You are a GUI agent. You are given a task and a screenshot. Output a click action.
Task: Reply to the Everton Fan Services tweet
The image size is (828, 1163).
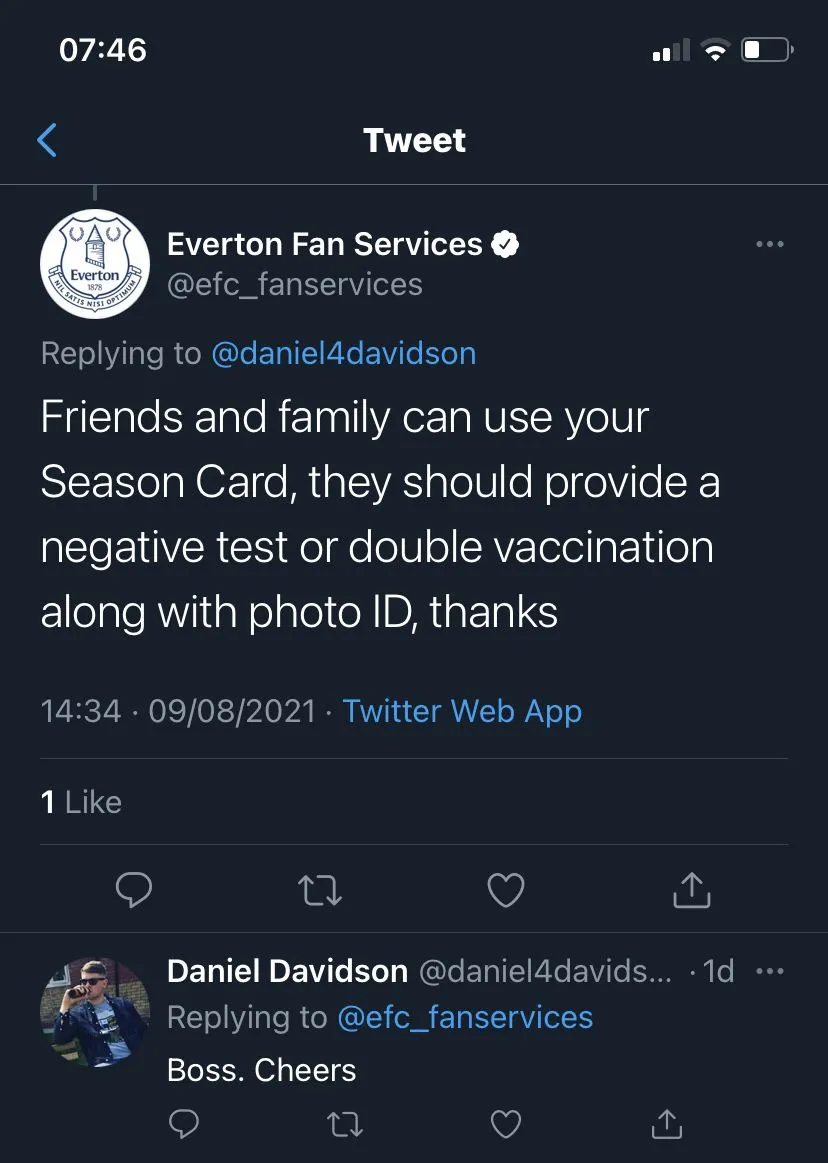(134, 889)
